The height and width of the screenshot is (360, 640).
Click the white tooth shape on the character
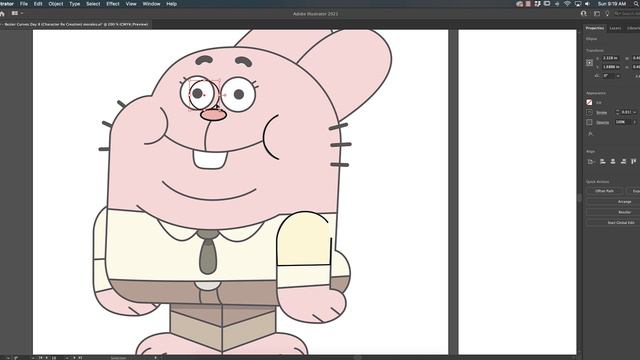210,160
